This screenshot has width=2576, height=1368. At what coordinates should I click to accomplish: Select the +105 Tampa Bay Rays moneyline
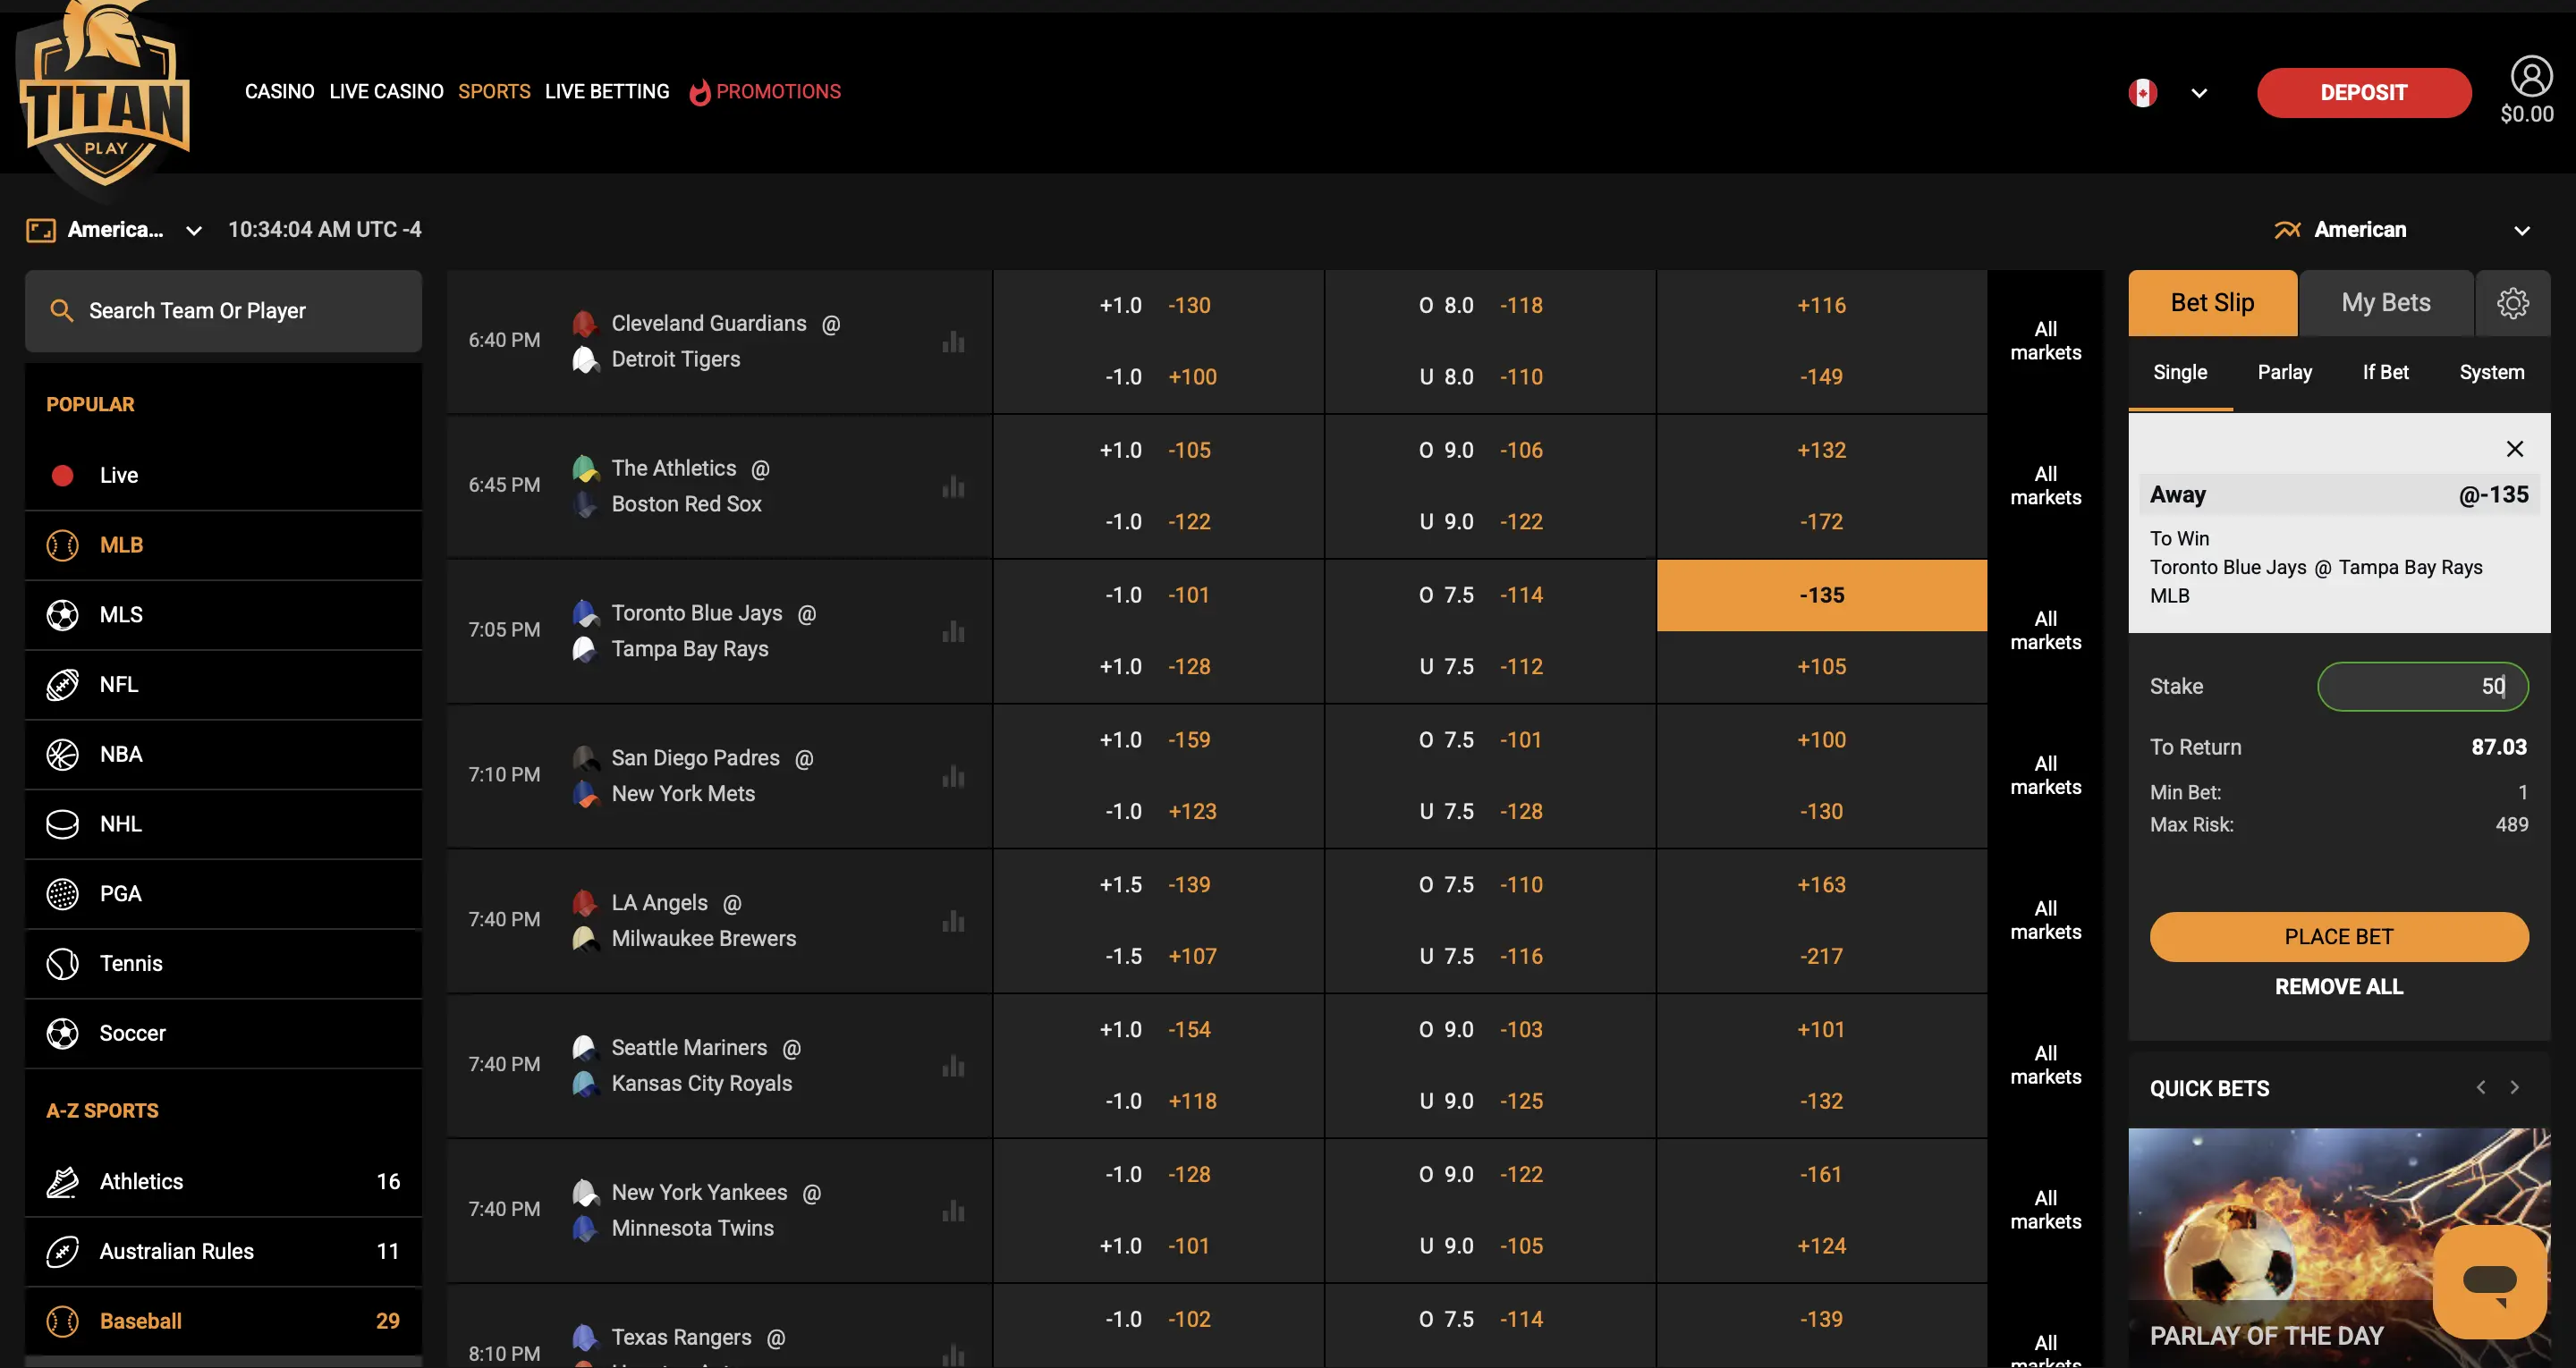[x=1821, y=667]
